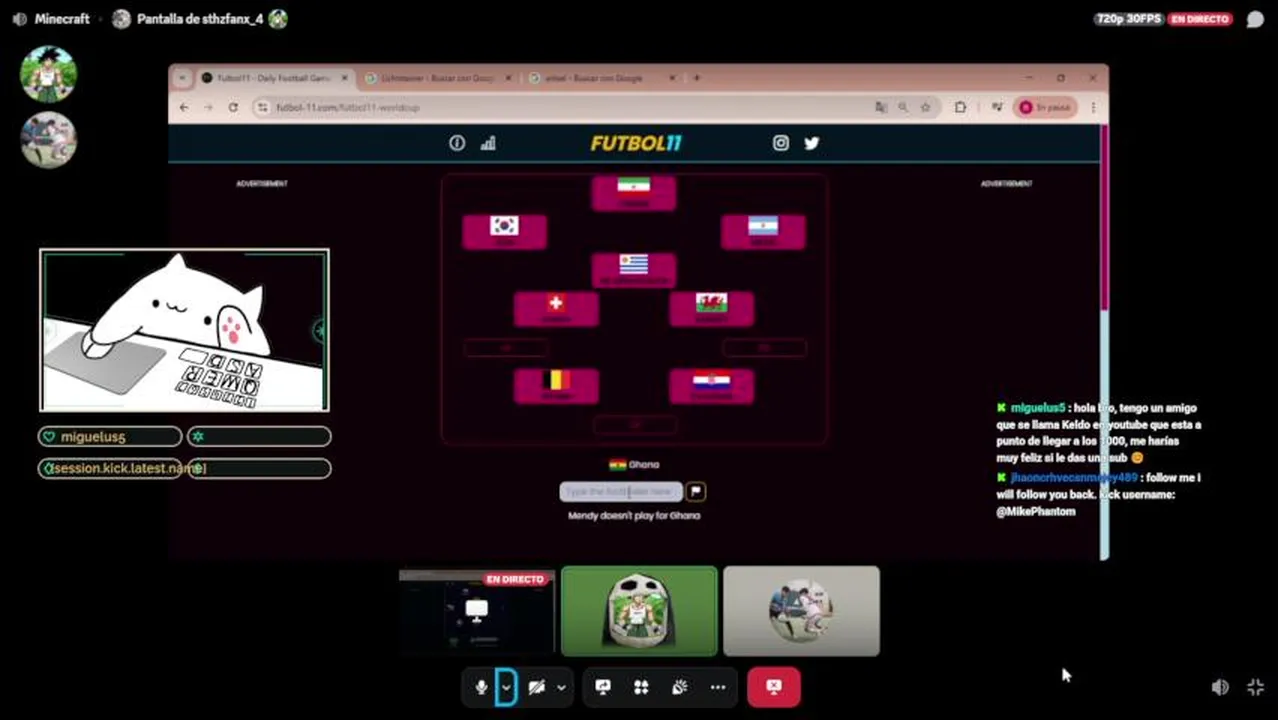Select the Croatia flag slot
The image size is (1278, 720).
click(x=711, y=386)
